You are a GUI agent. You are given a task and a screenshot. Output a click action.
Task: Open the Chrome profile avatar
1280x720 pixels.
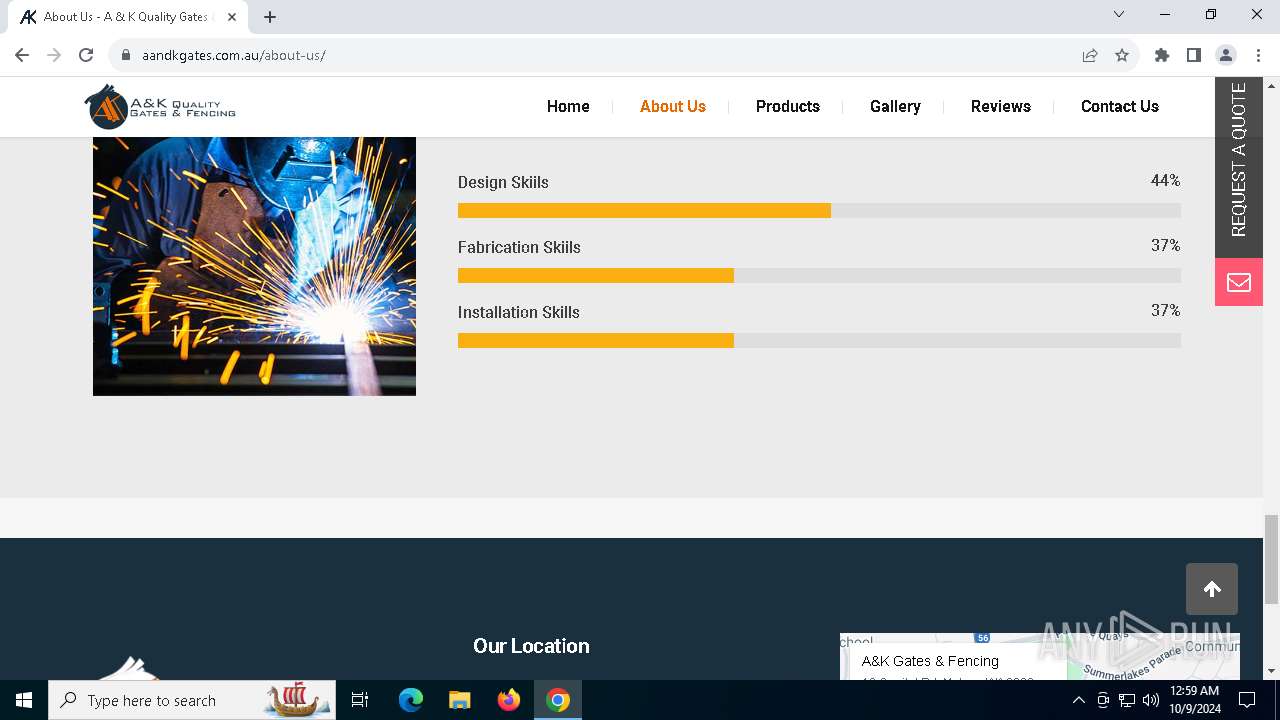[x=1226, y=55]
